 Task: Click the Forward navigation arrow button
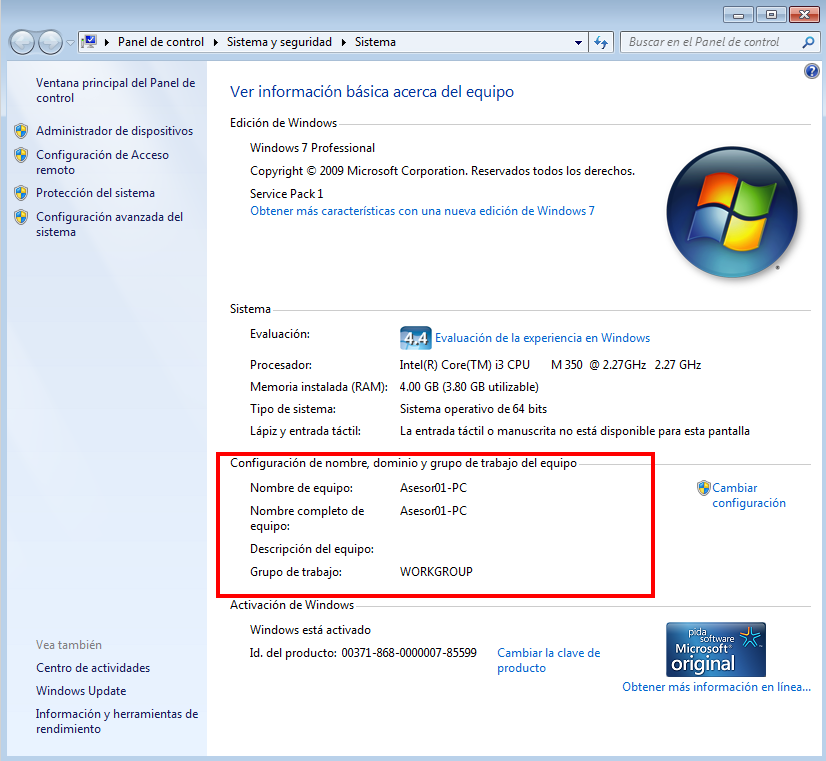pyautogui.click(x=51, y=42)
